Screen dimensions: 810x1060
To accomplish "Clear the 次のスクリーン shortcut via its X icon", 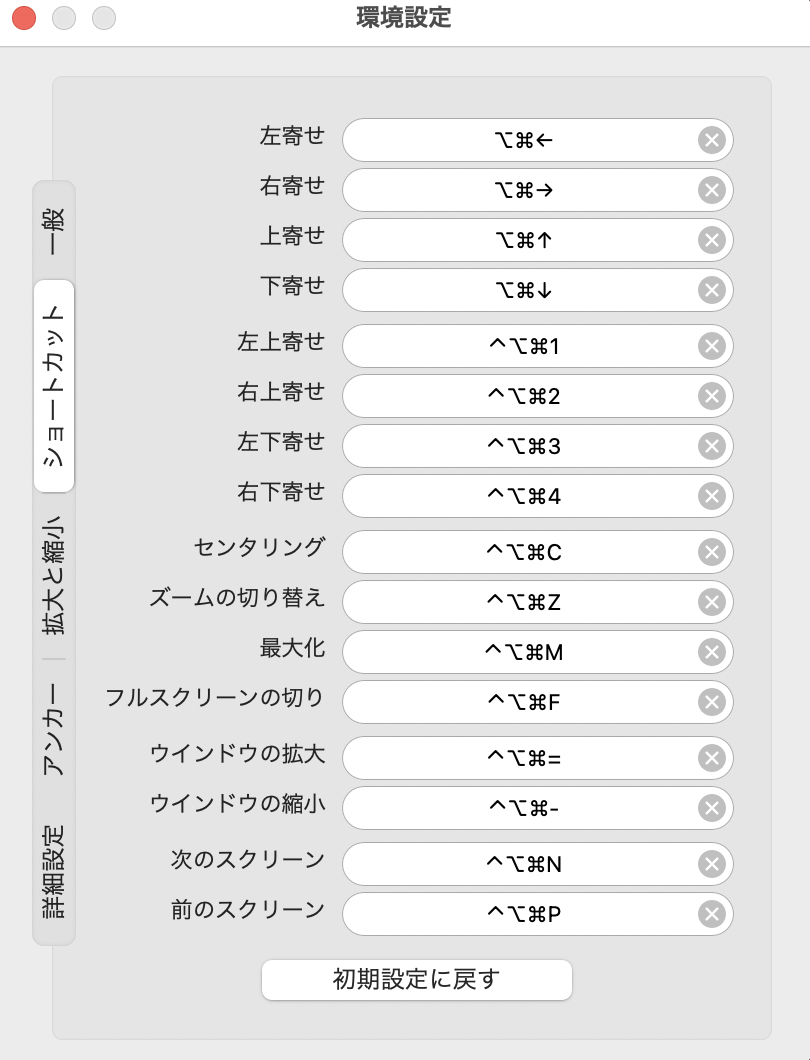I will tap(711, 864).
